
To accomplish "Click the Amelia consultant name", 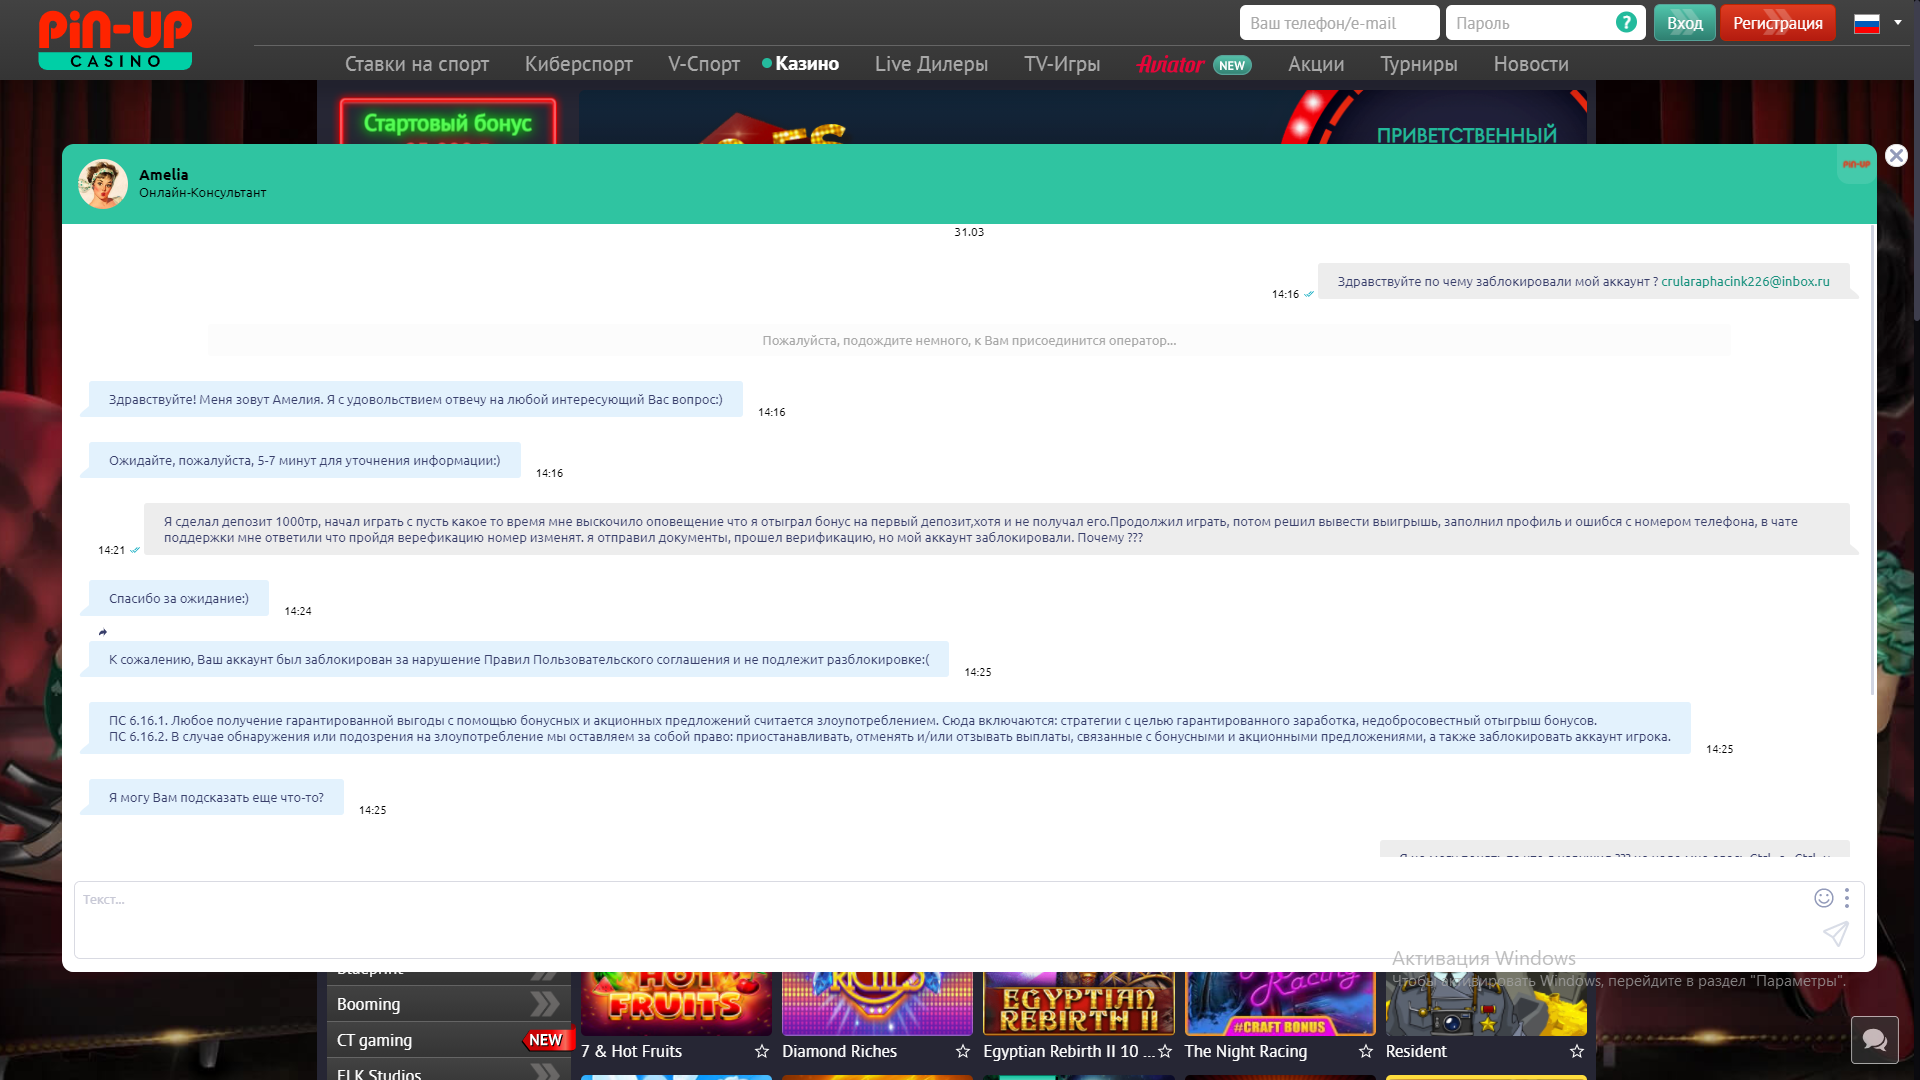I will click(x=163, y=175).
